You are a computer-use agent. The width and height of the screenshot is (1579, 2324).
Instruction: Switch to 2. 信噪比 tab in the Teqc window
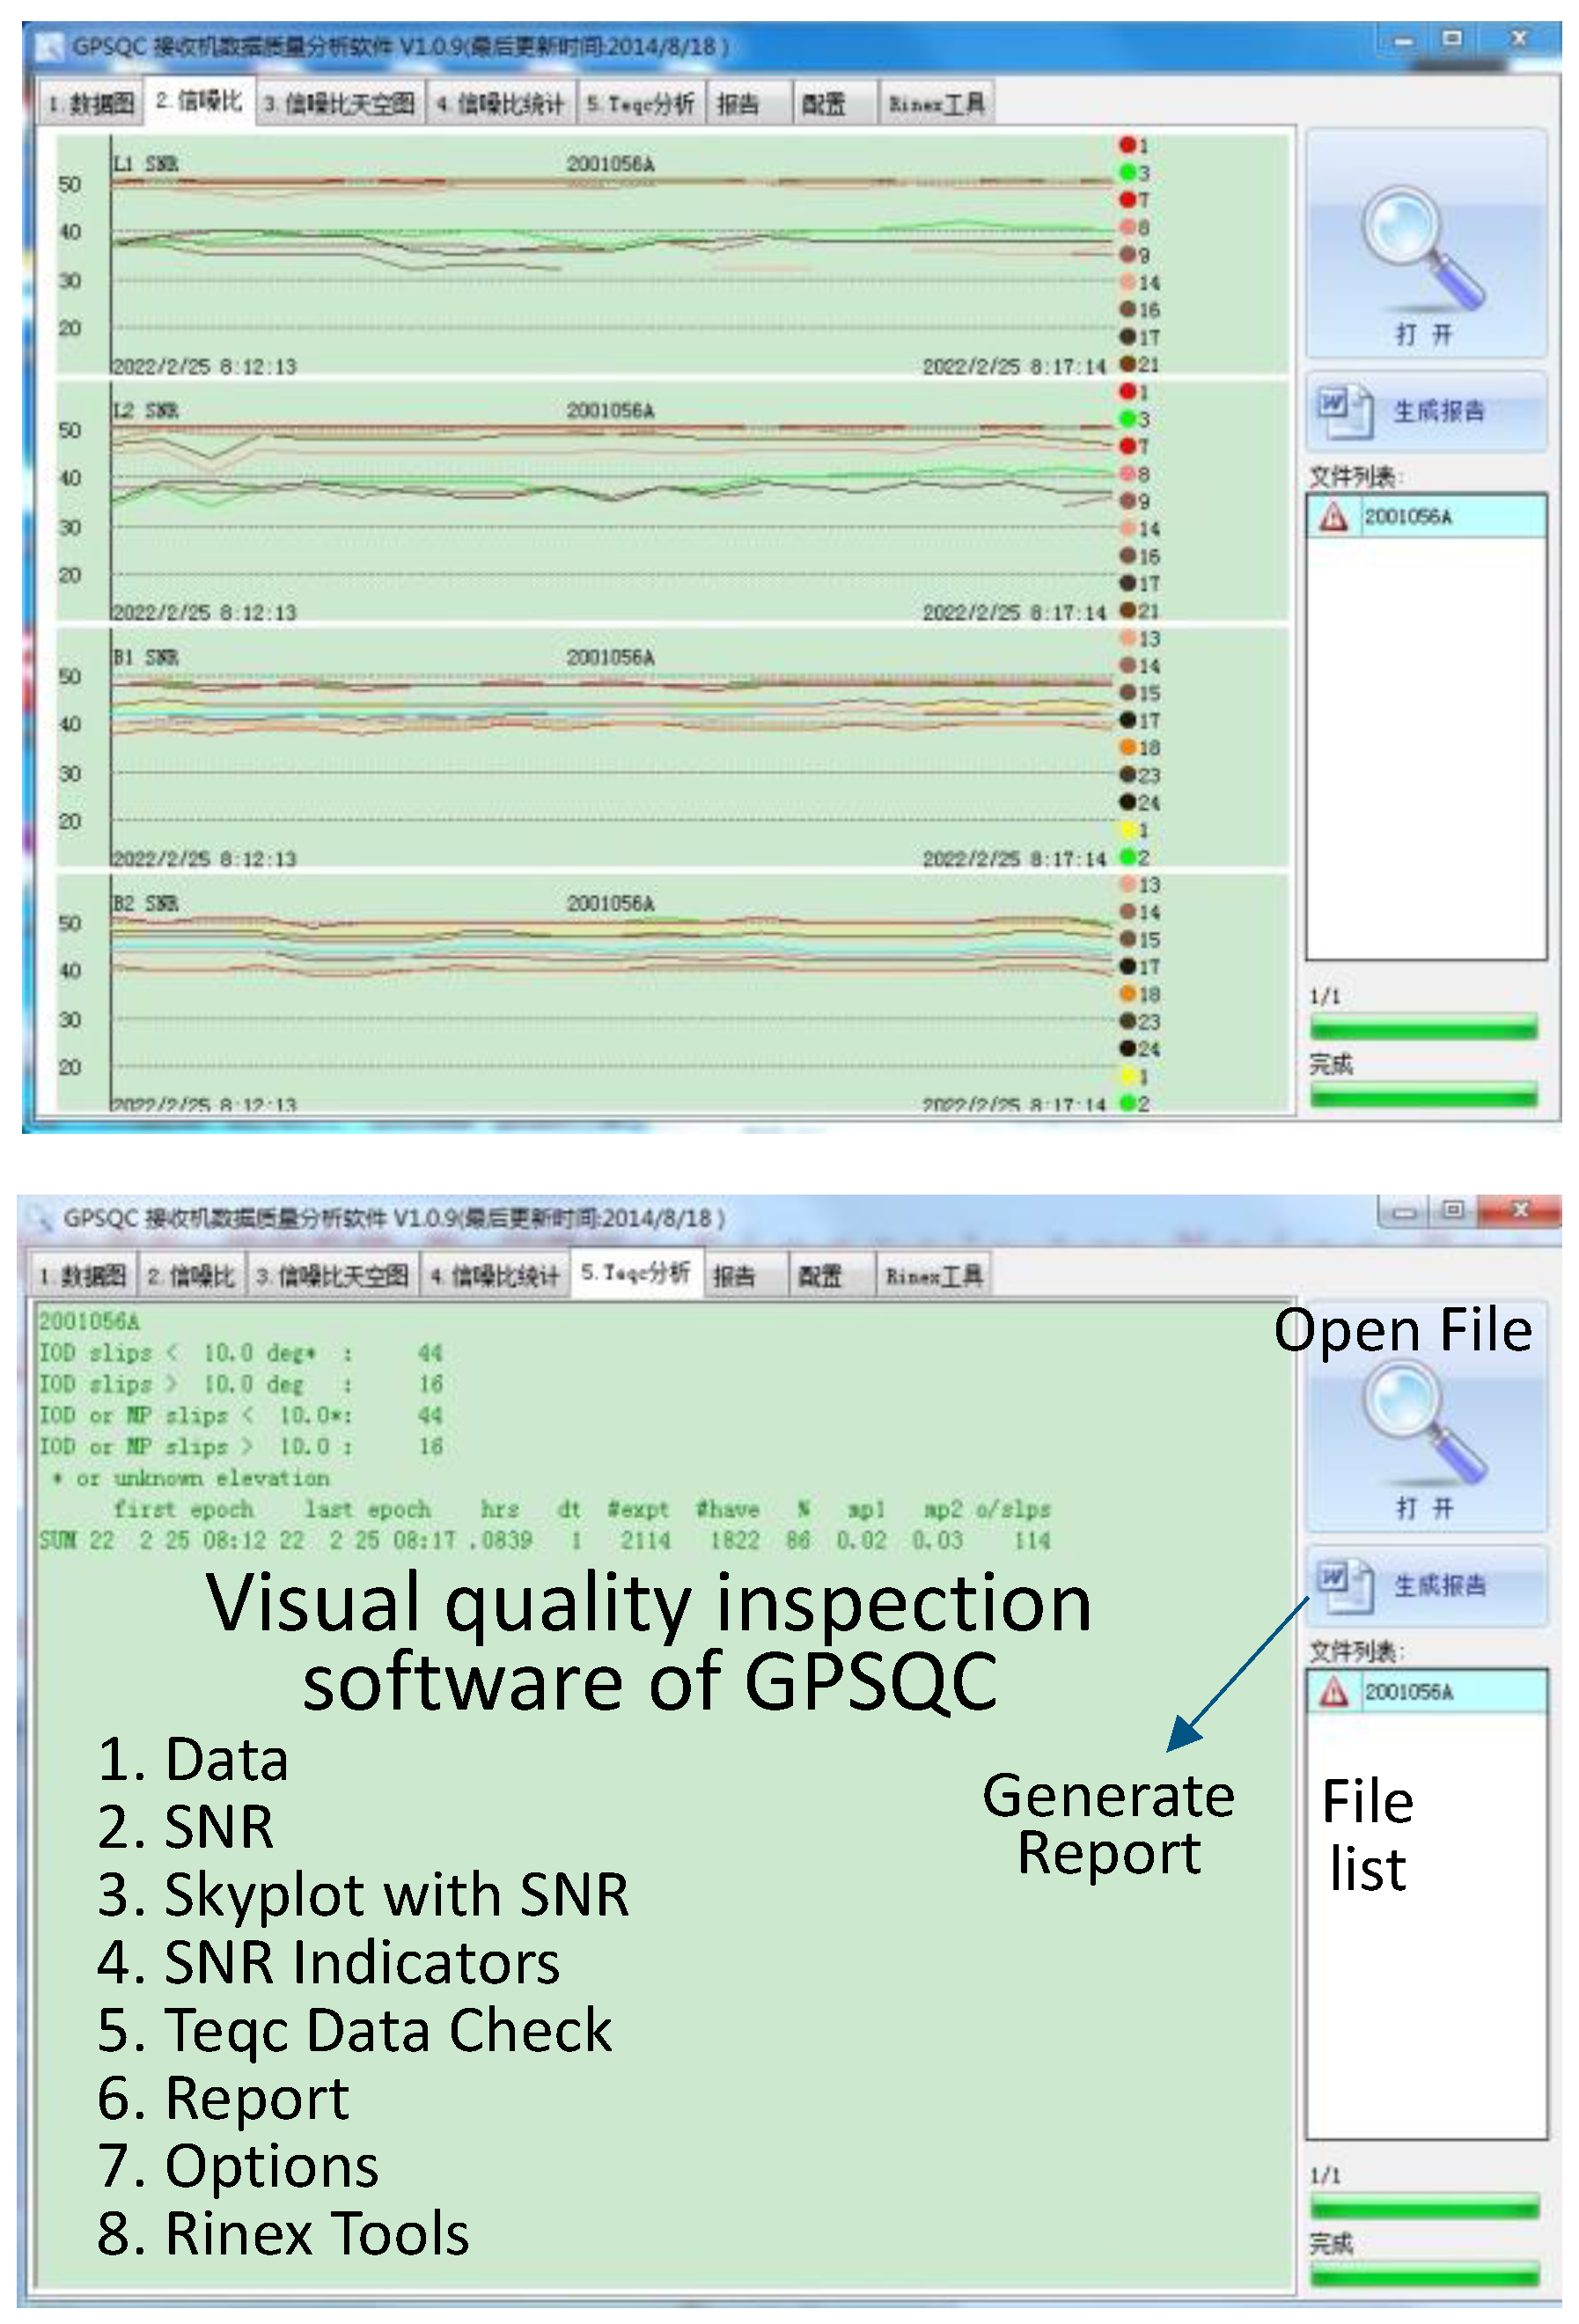point(191,1276)
